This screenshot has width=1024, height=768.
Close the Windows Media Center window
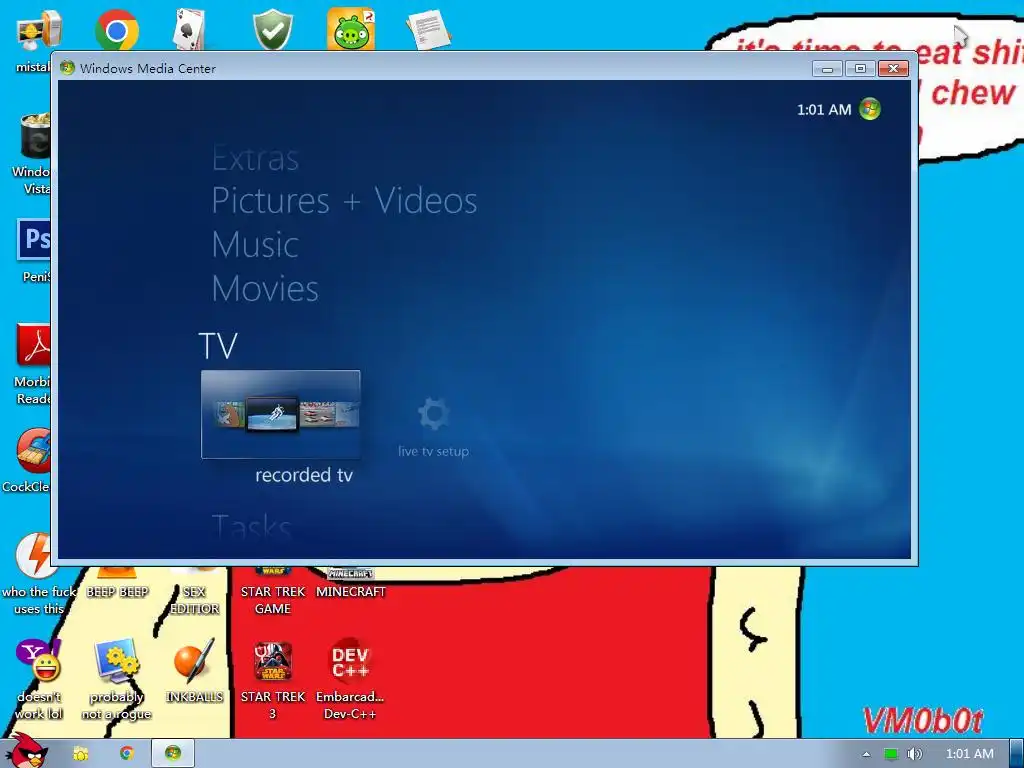coord(893,69)
